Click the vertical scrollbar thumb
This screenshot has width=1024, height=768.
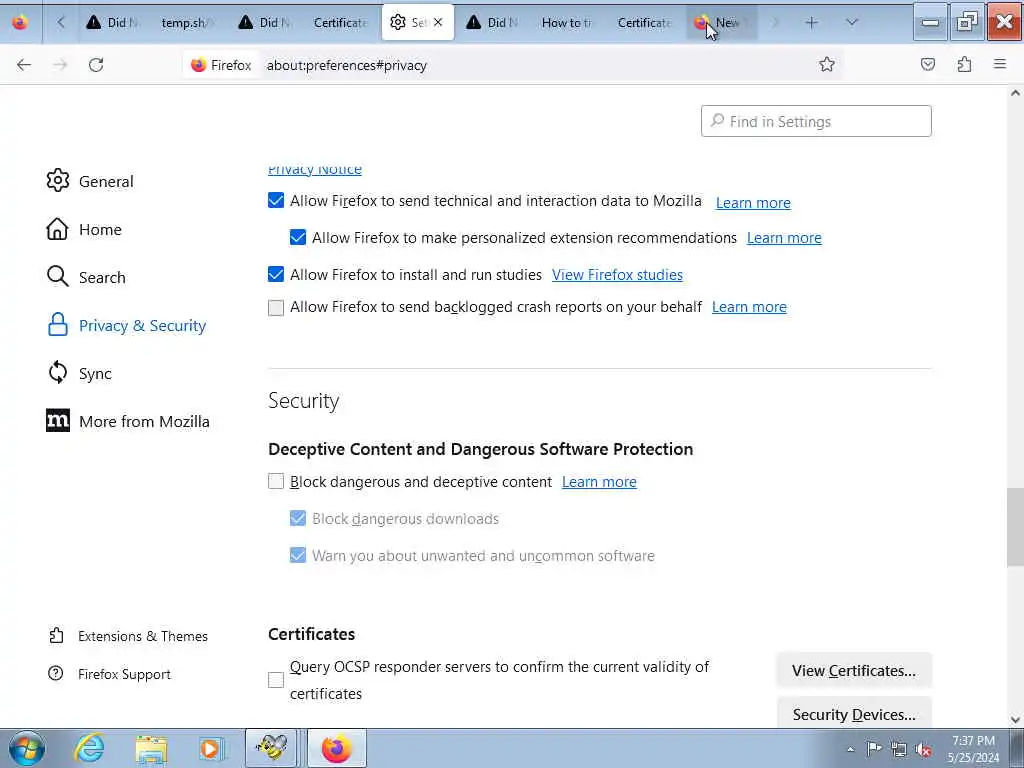tap(1015, 527)
